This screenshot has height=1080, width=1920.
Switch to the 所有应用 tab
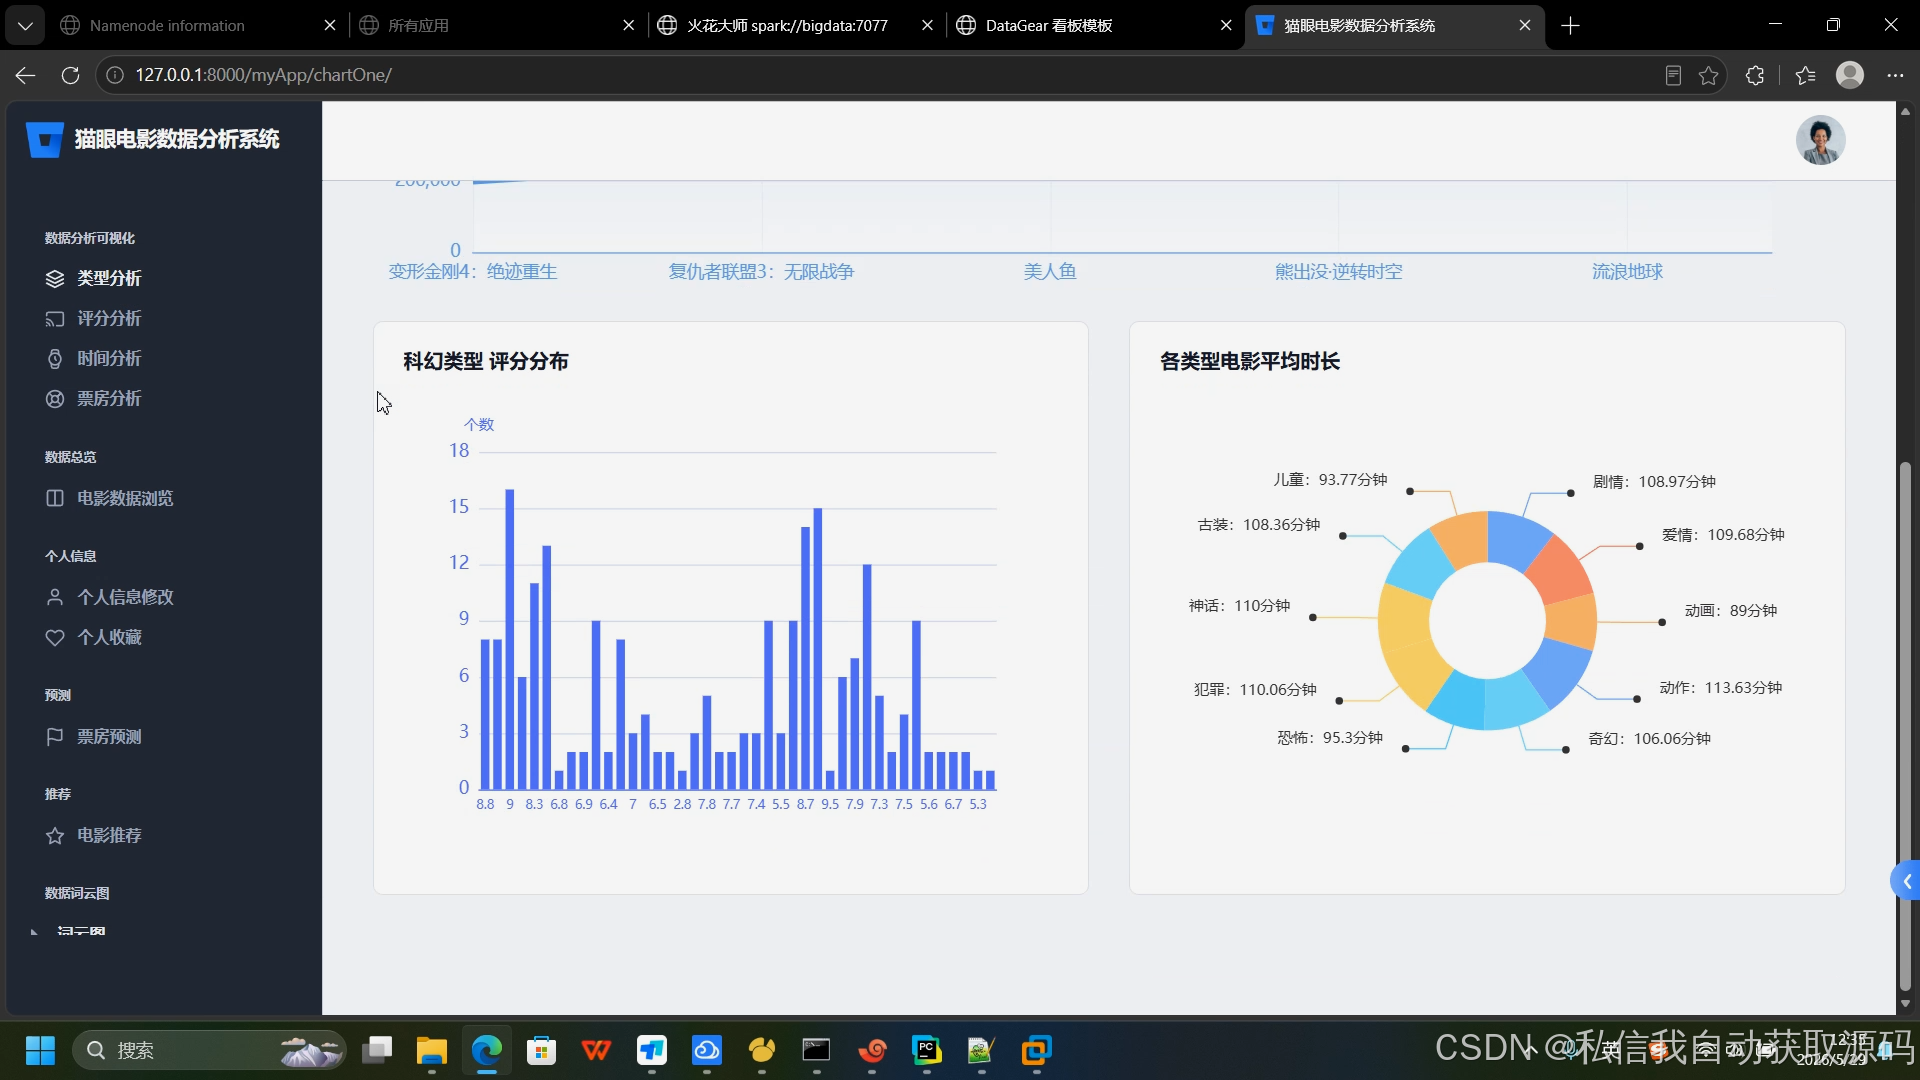tap(418, 25)
